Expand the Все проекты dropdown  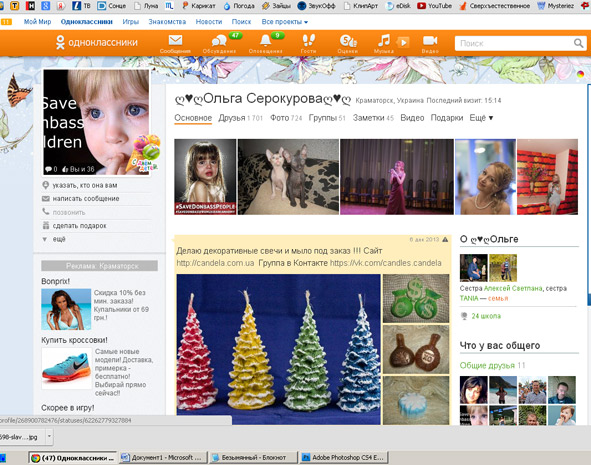point(285,22)
